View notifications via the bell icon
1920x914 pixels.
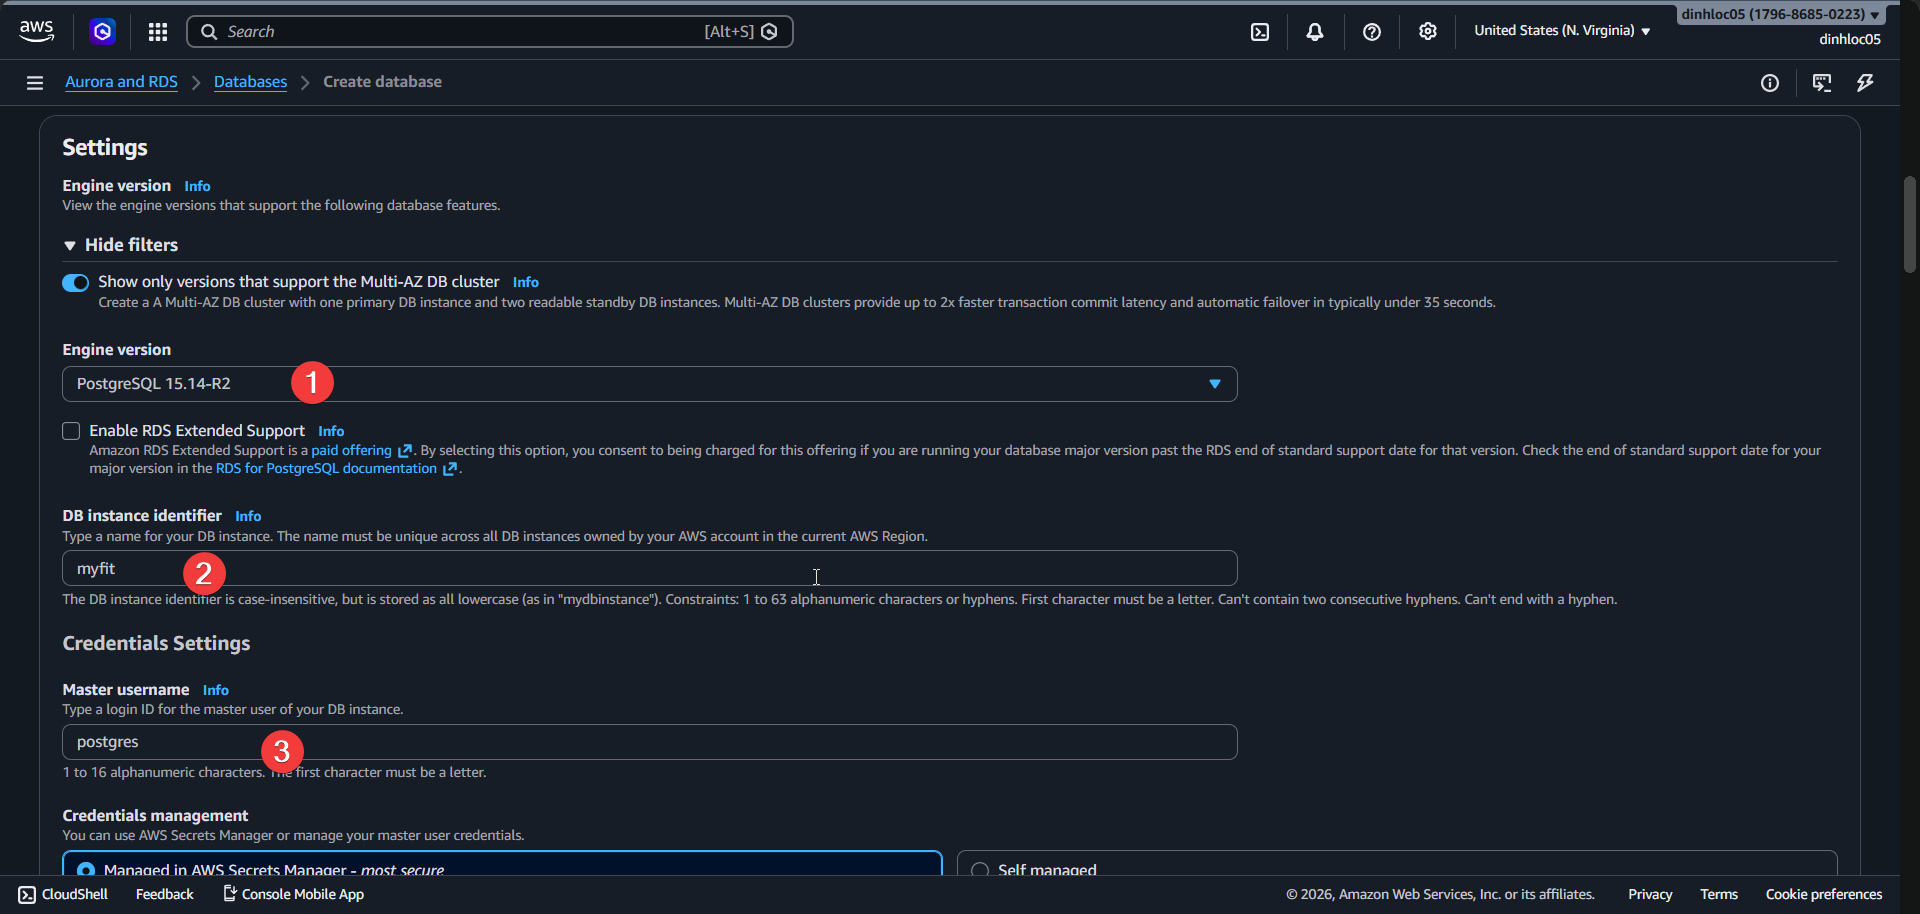[x=1313, y=31]
